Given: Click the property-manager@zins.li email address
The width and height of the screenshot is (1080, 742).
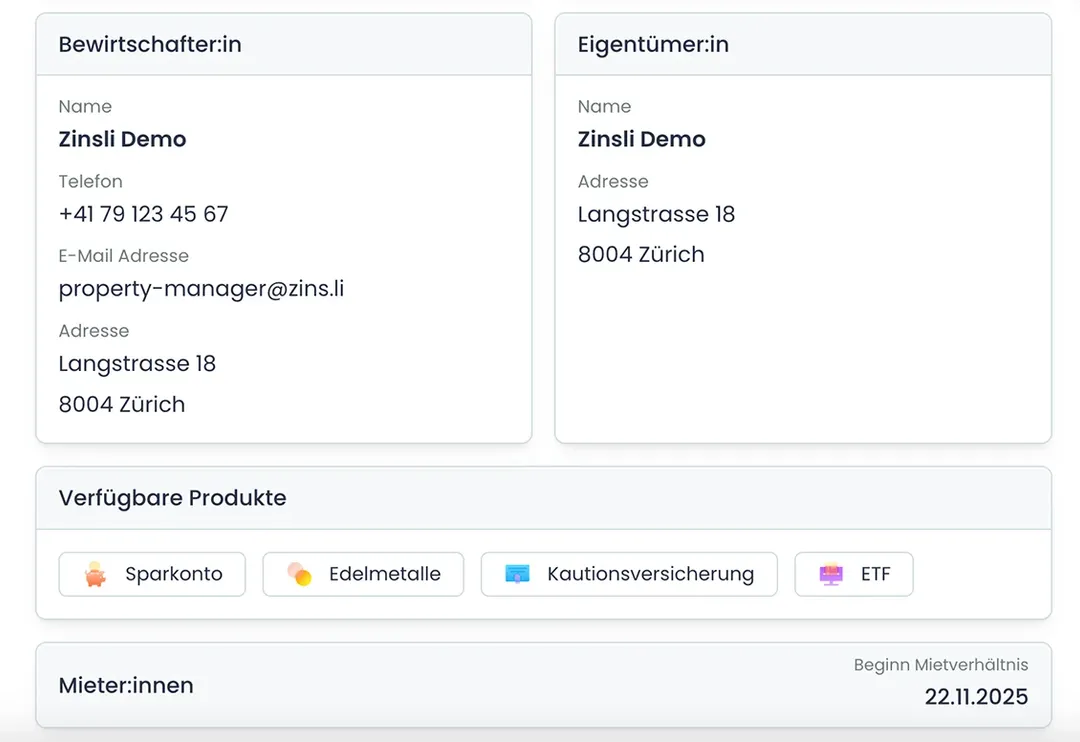Looking at the screenshot, I should pyautogui.click(x=201, y=289).
